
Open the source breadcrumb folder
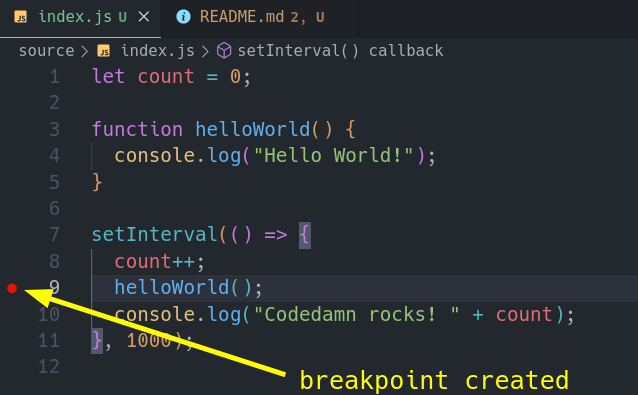(46, 51)
